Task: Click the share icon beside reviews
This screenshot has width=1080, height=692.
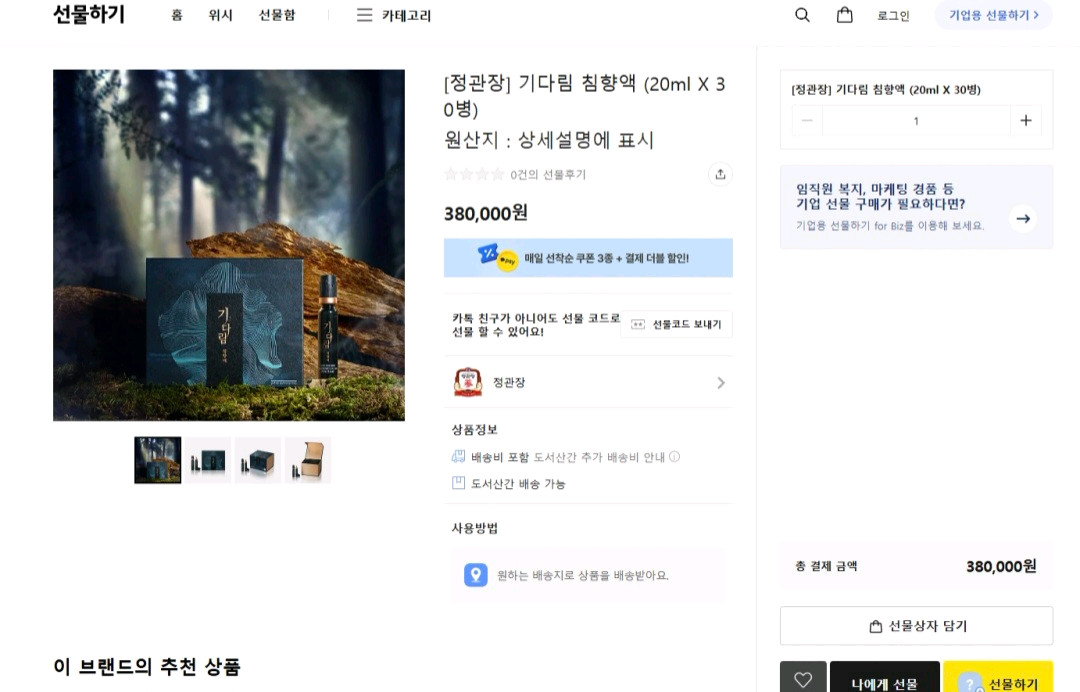Action: pyautogui.click(x=720, y=174)
